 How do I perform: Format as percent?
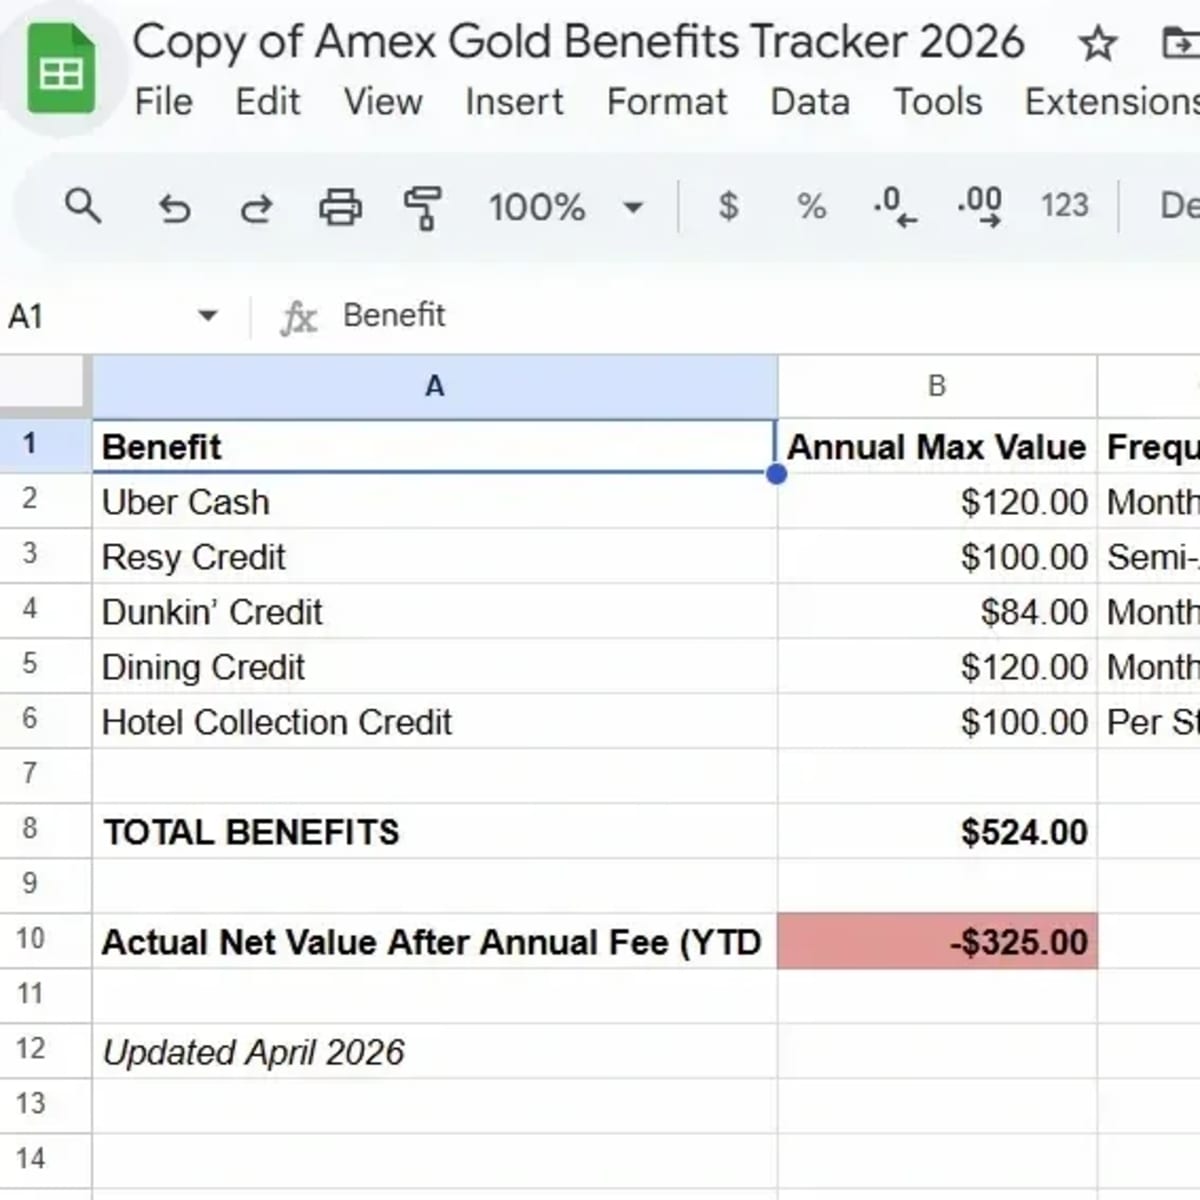coord(811,207)
